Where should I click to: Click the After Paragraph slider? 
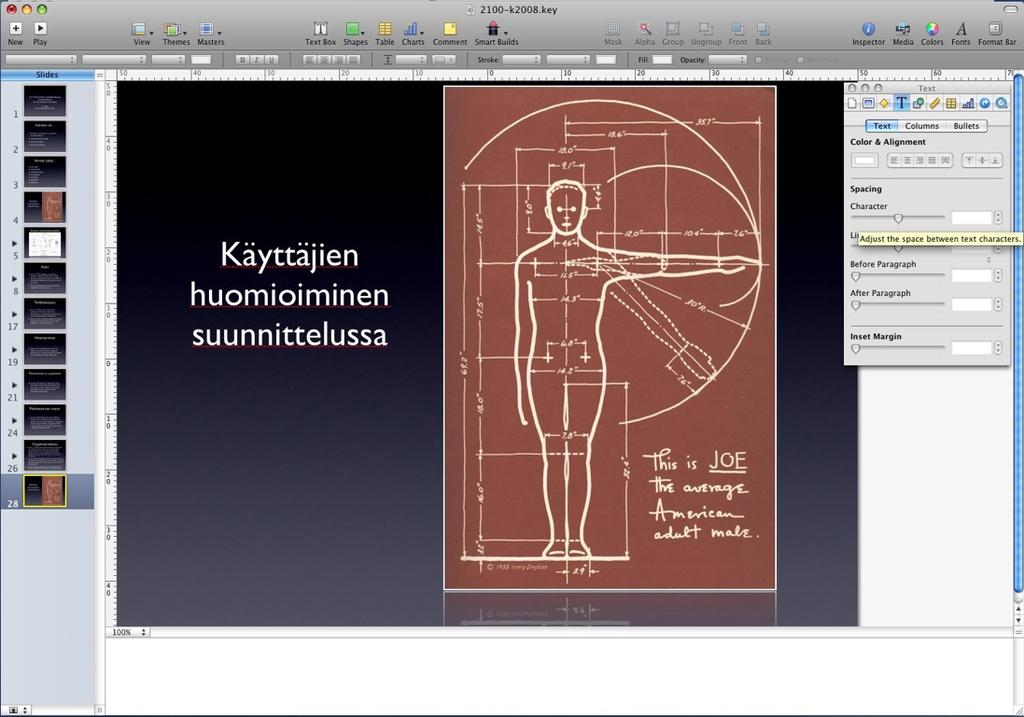click(898, 305)
